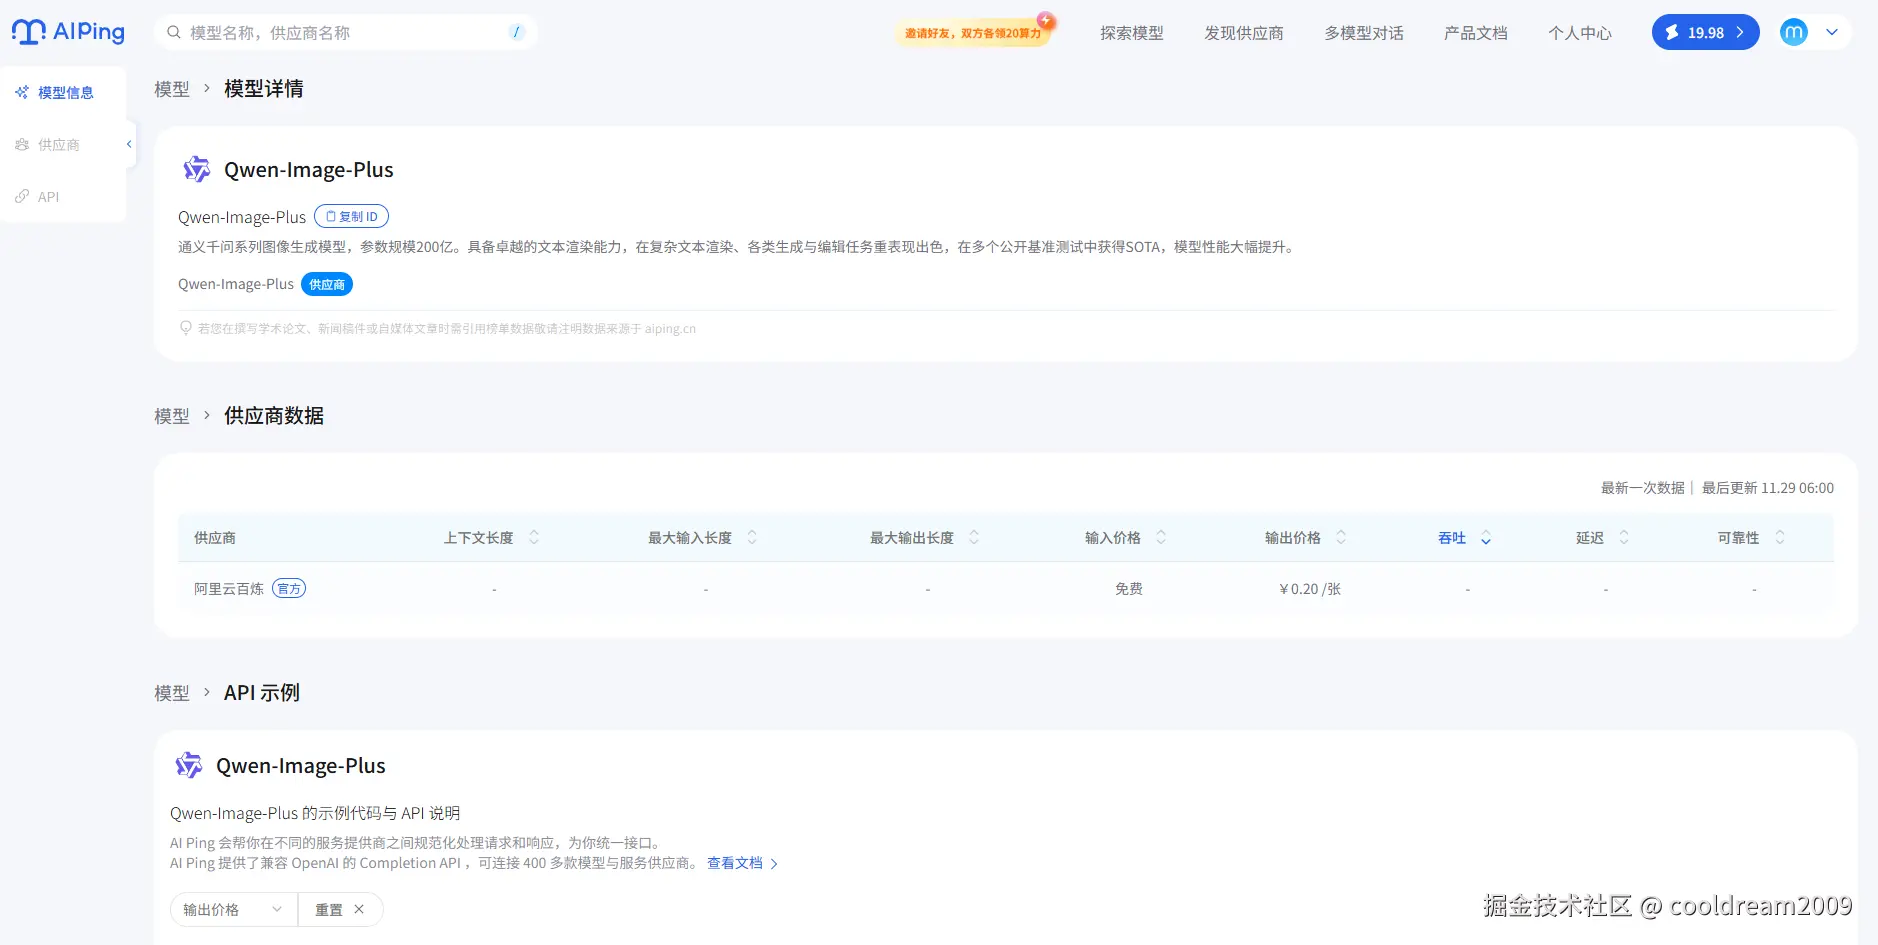Click the ¥0.20 /张 output price cell
Viewport: 1878px width, 945px height.
click(x=1310, y=589)
